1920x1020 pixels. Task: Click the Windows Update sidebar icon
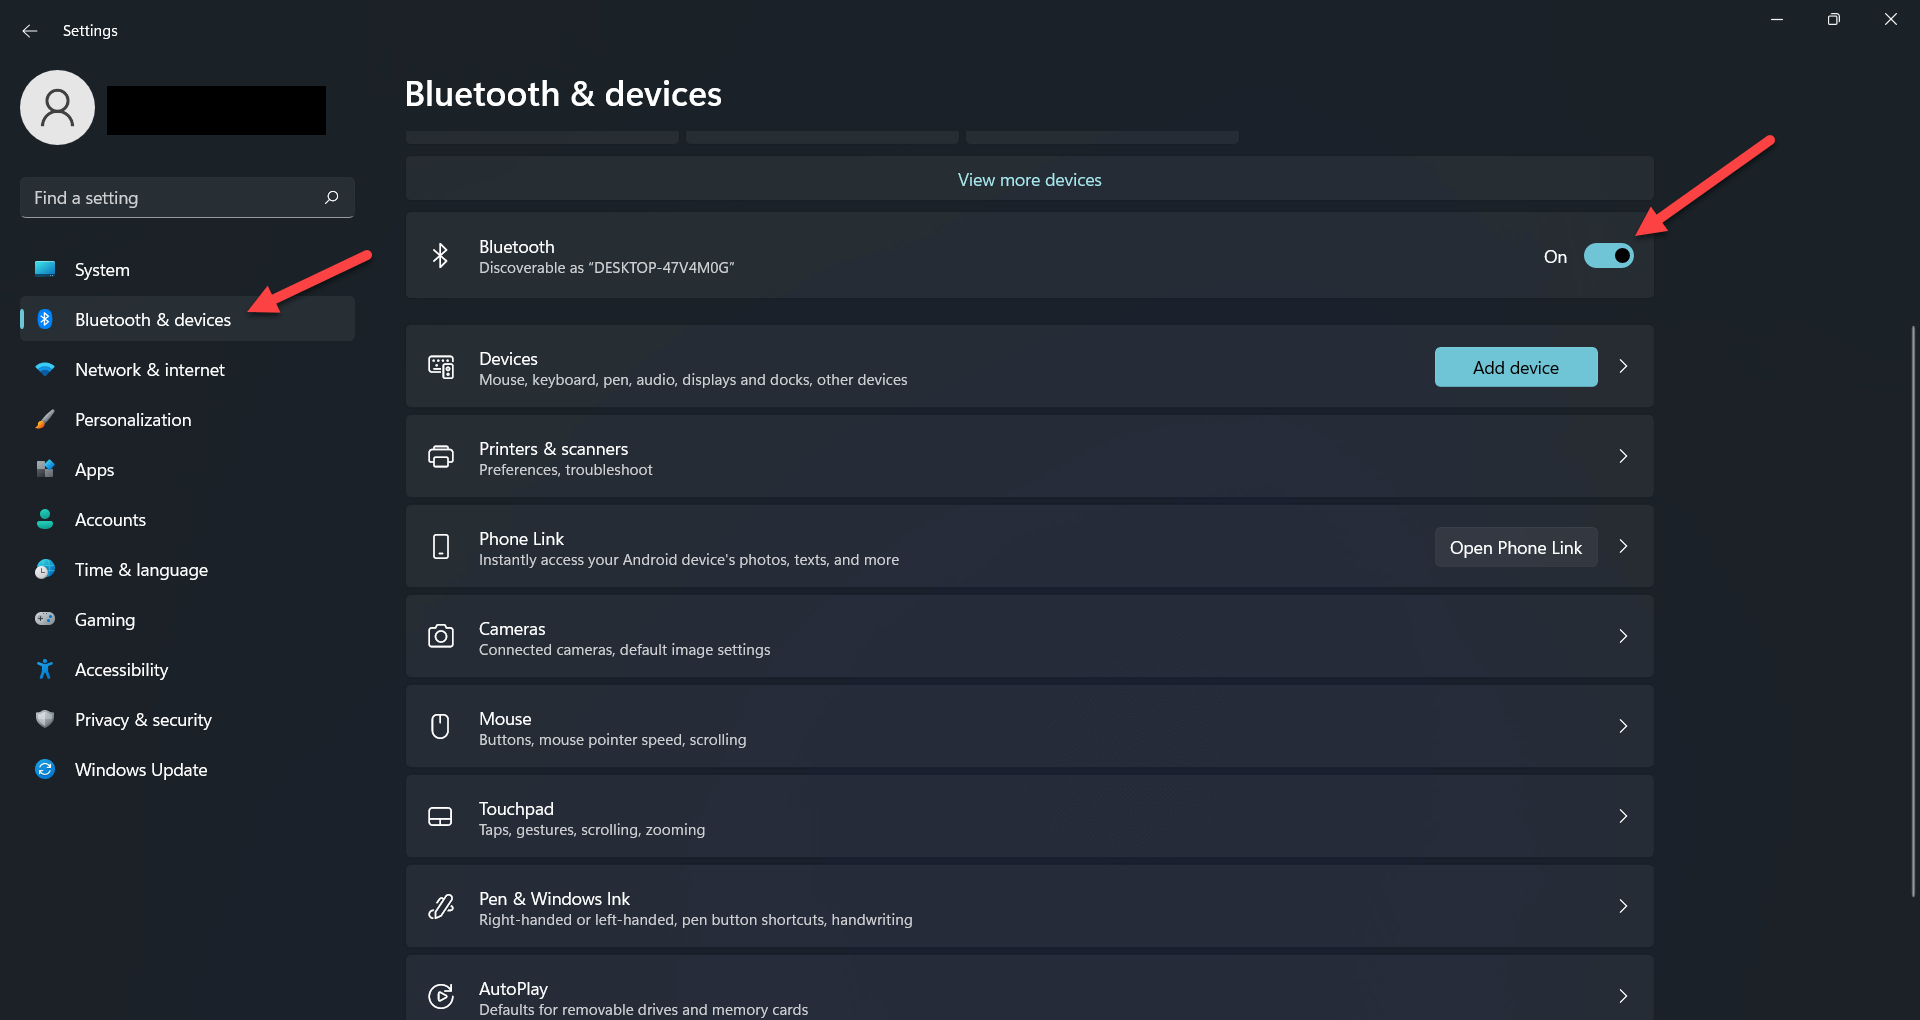[45, 769]
